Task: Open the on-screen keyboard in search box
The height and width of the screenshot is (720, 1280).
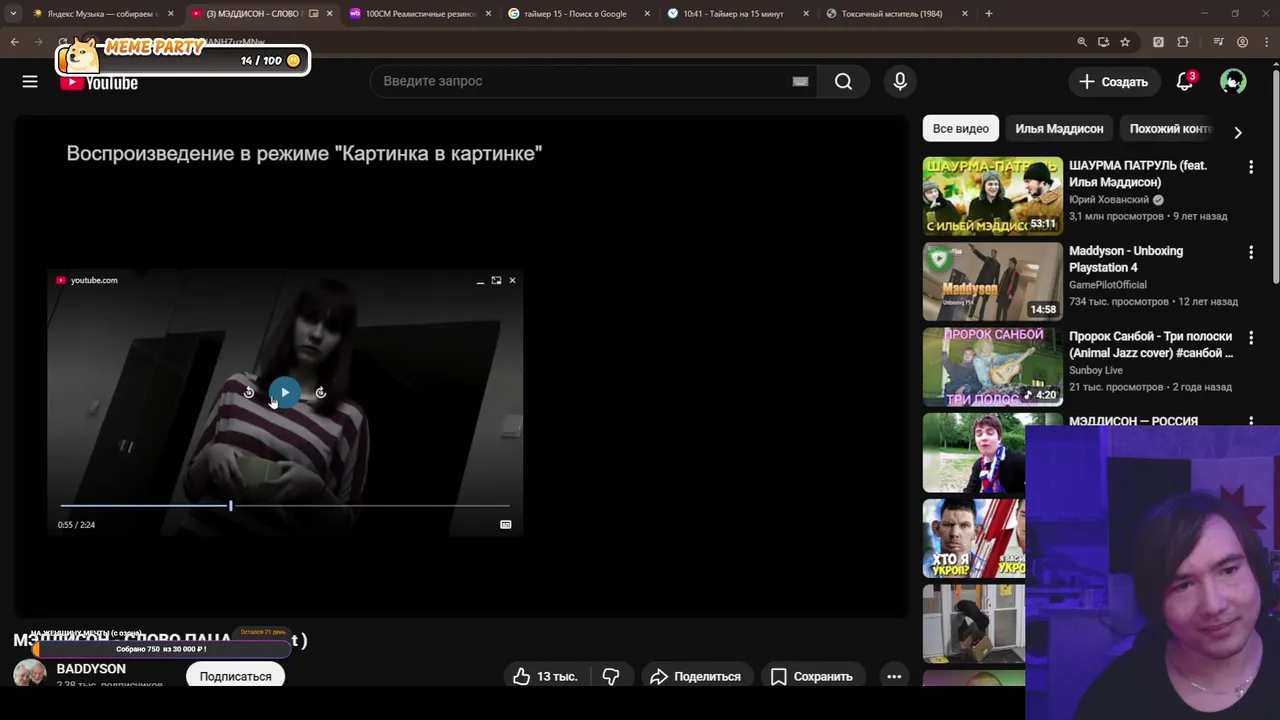Action: [800, 81]
